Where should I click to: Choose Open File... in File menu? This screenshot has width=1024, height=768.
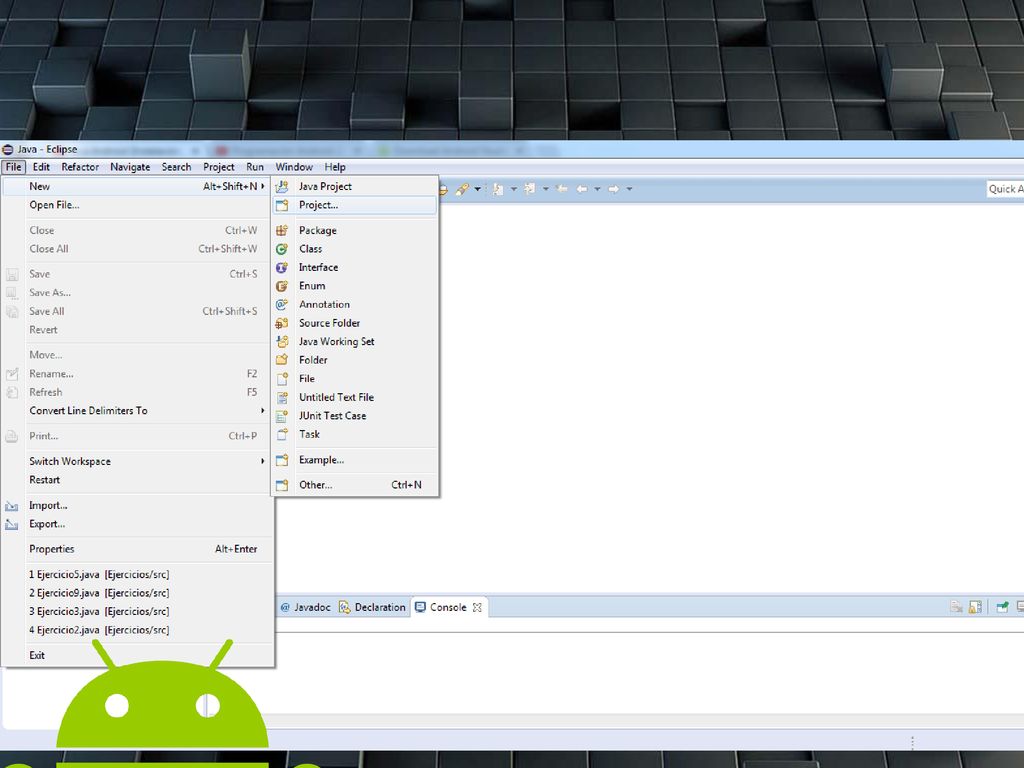(x=136, y=205)
